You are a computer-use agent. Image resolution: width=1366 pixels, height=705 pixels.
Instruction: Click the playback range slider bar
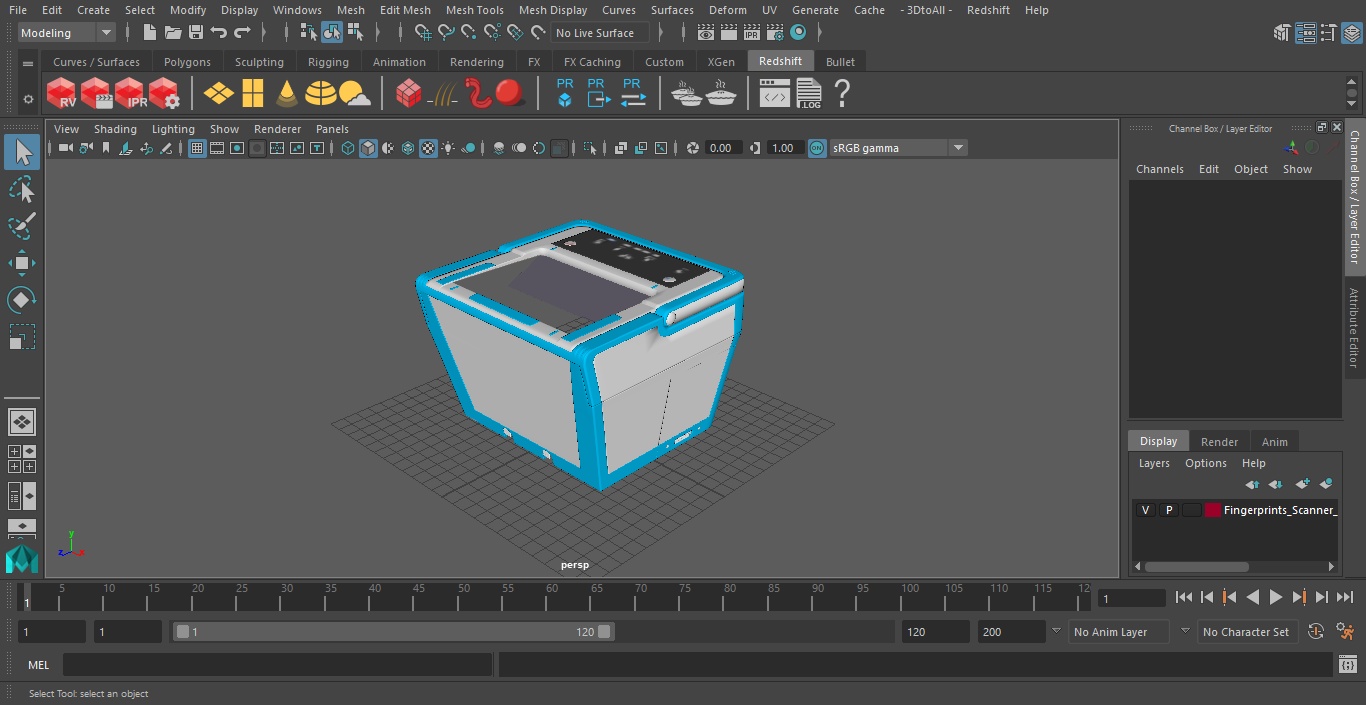pyautogui.click(x=394, y=632)
